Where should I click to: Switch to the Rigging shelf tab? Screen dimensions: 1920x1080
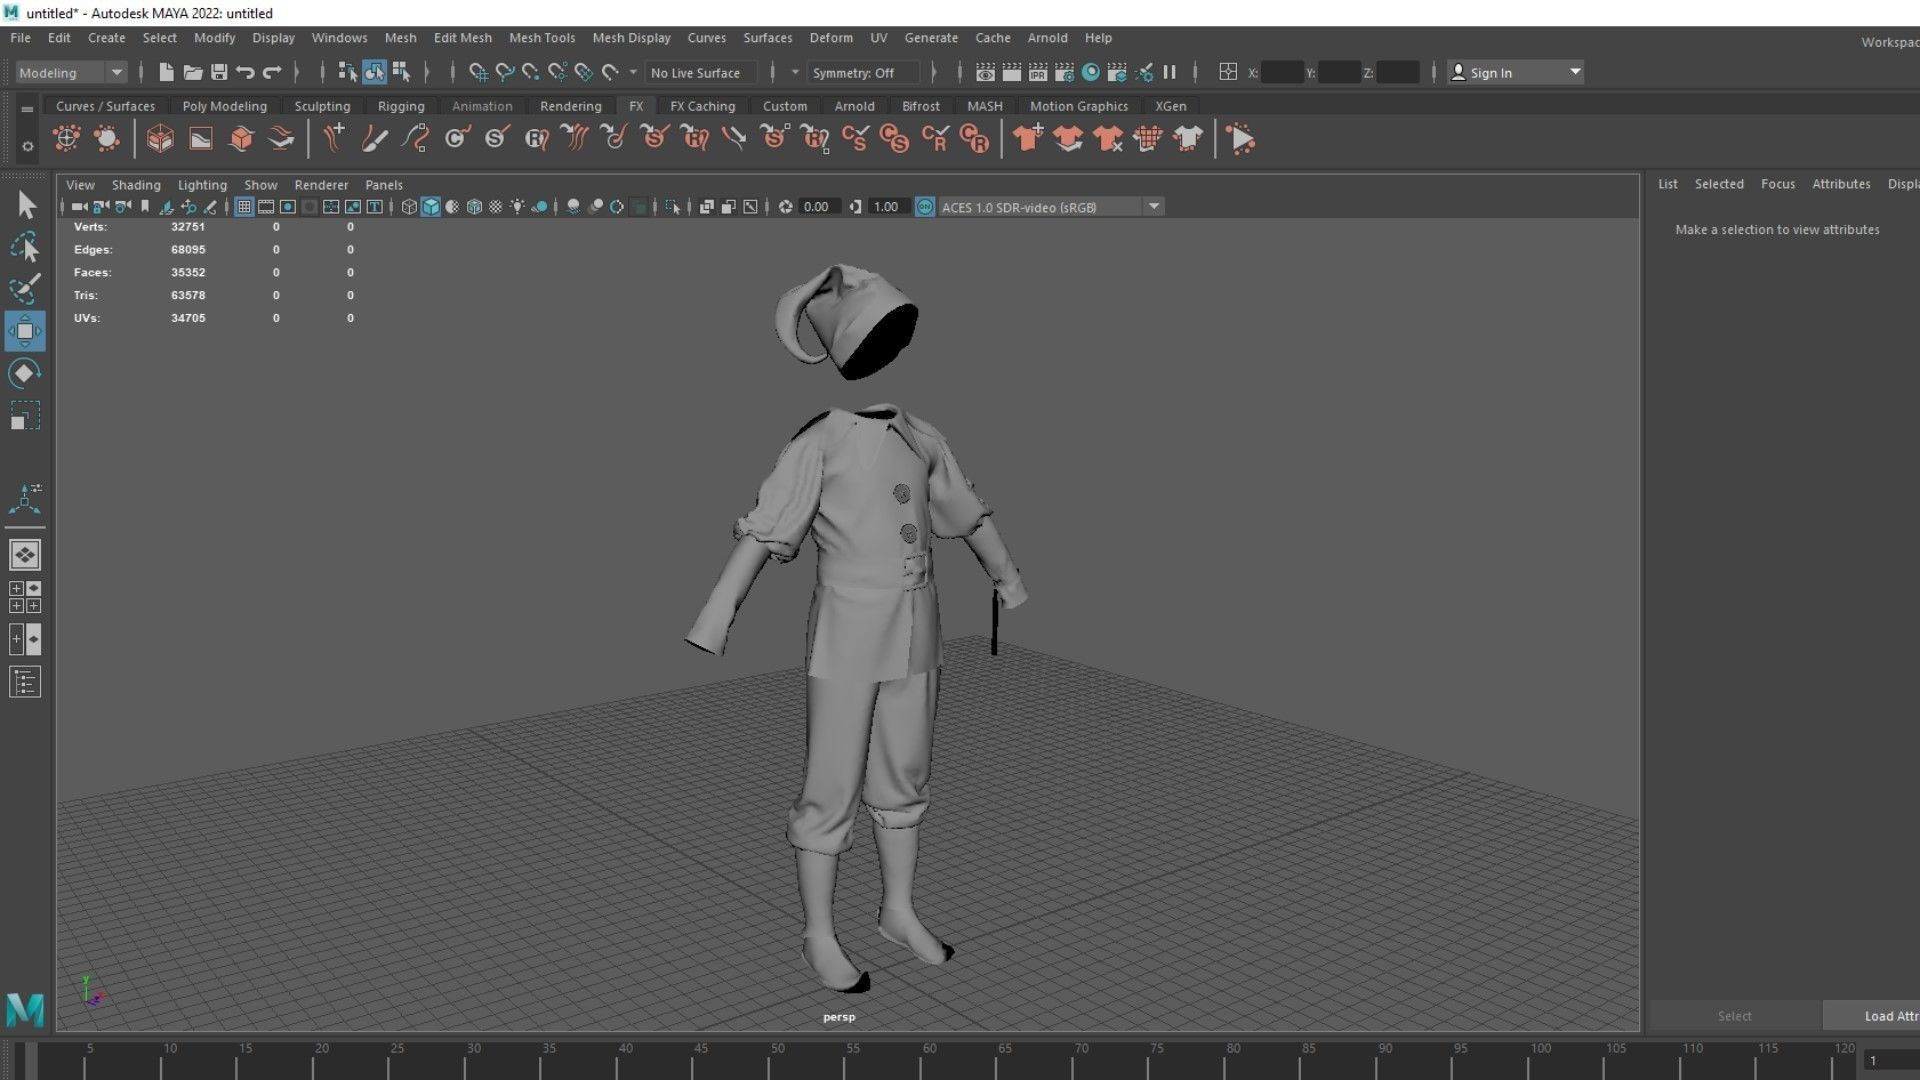[x=401, y=106]
